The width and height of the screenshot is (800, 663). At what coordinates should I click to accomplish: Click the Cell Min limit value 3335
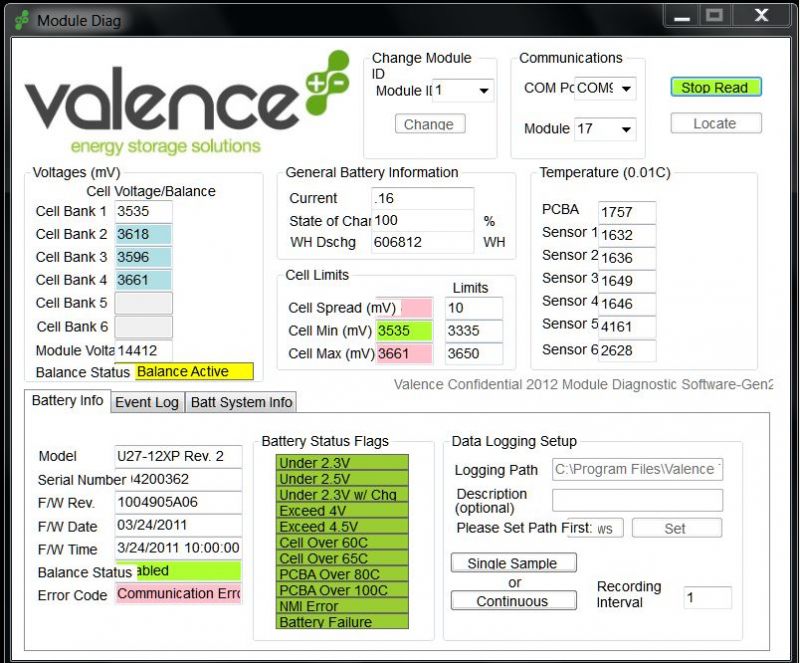click(x=473, y=331)
